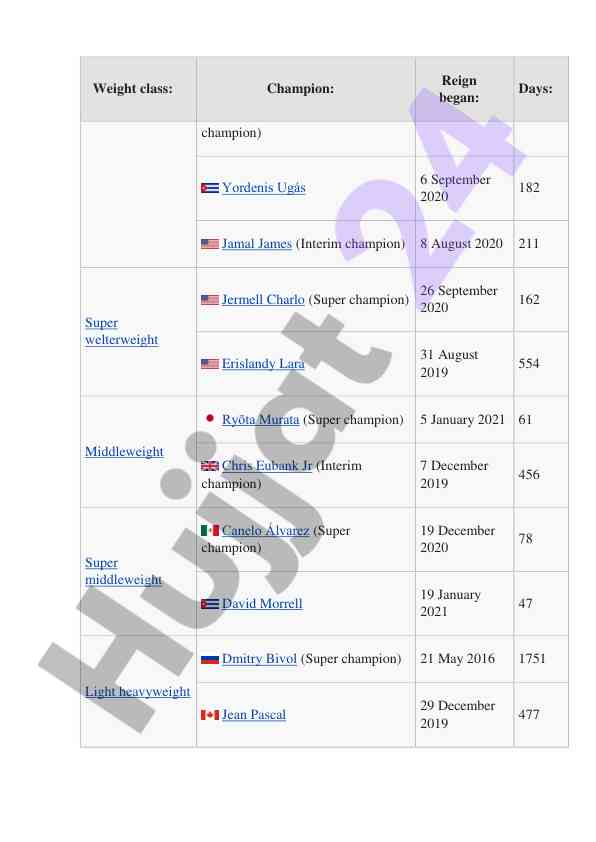Open the Jamal James link
This screenshot has height=842, width=596.
(x=257, y=243)
